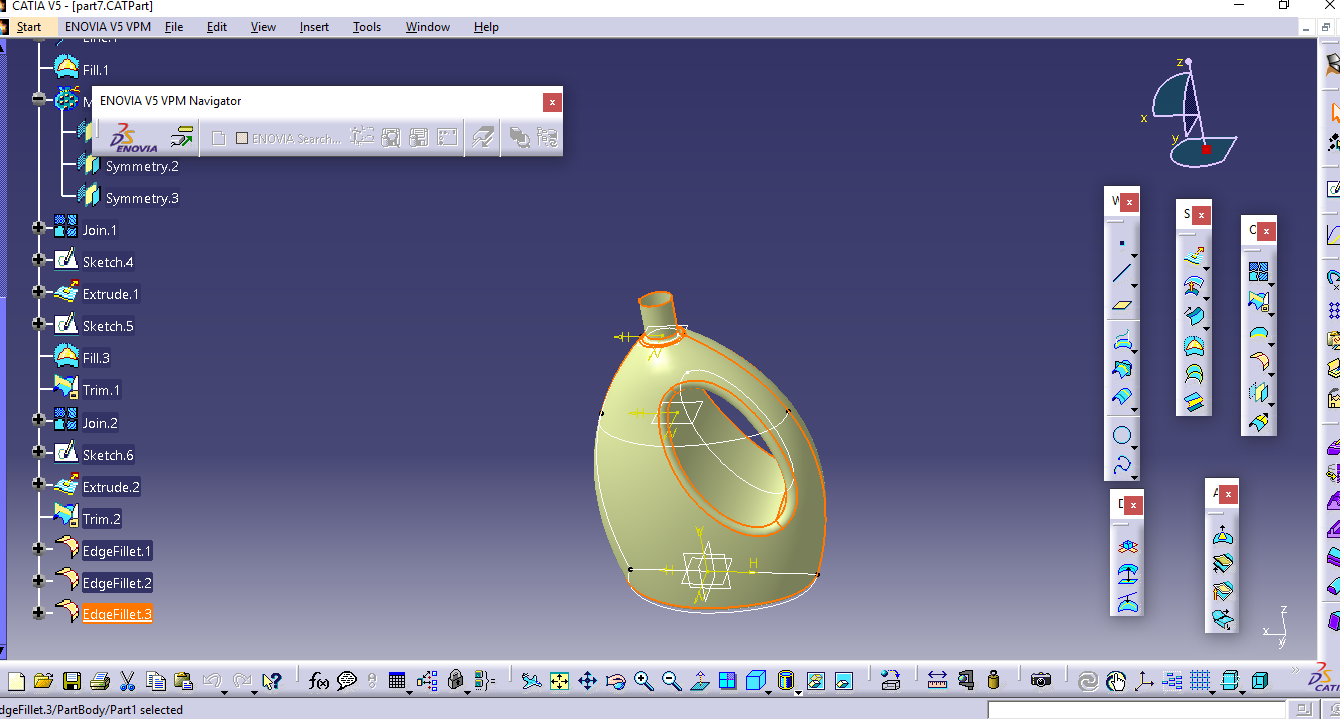
Task: Click the Edge Fillet icon in Operations toolbar
Action: [1259, 361]
